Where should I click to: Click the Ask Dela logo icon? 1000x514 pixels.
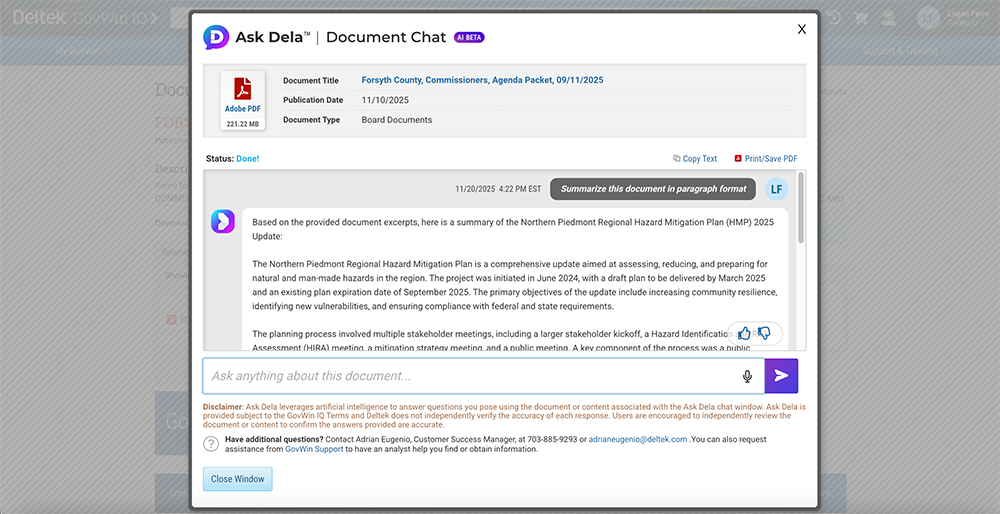pos(216,37)
